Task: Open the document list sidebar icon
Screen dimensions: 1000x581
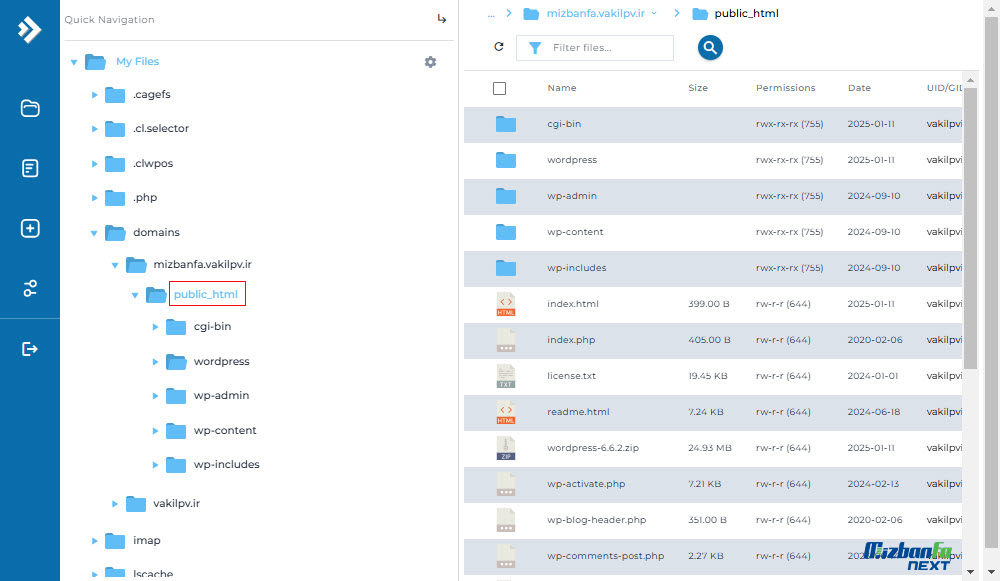Action: [x=30, y=168]
